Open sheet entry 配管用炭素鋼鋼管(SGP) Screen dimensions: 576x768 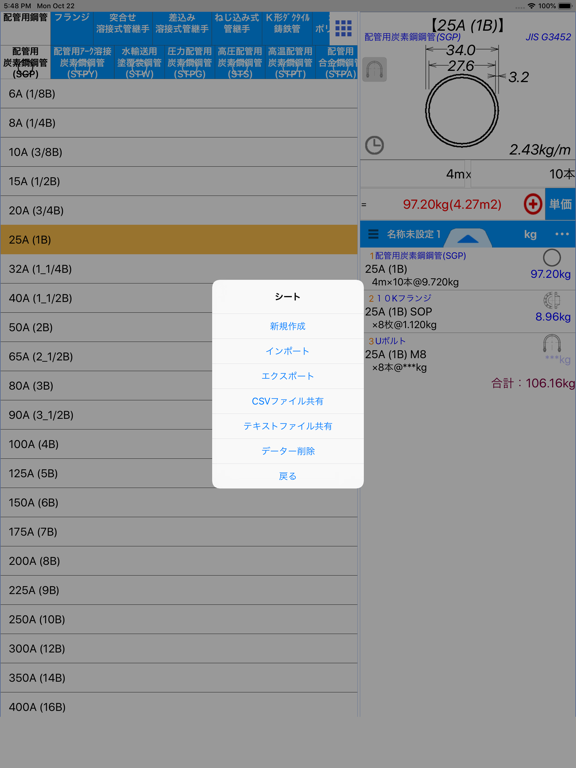[x=468, y=269]
